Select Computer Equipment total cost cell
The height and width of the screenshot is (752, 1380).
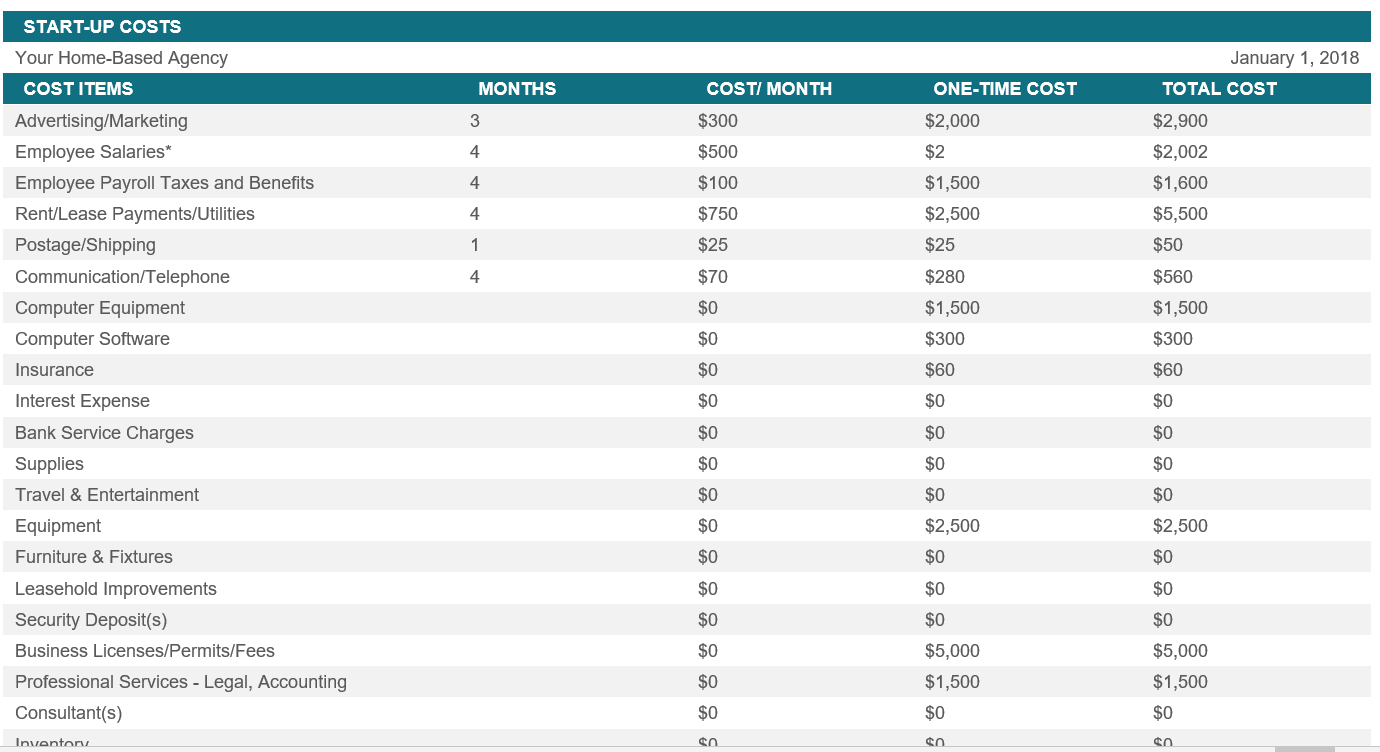tap(1180, 308)
